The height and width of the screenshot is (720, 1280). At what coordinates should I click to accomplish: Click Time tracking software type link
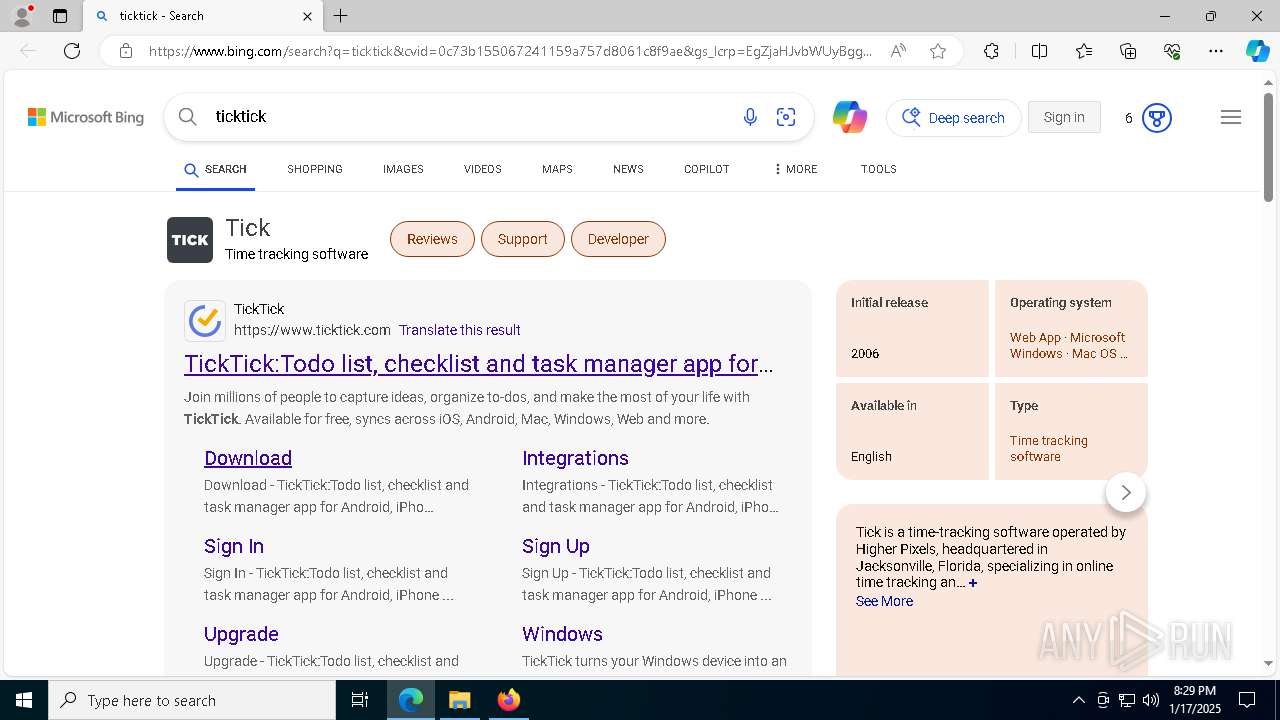point(1049,448)
